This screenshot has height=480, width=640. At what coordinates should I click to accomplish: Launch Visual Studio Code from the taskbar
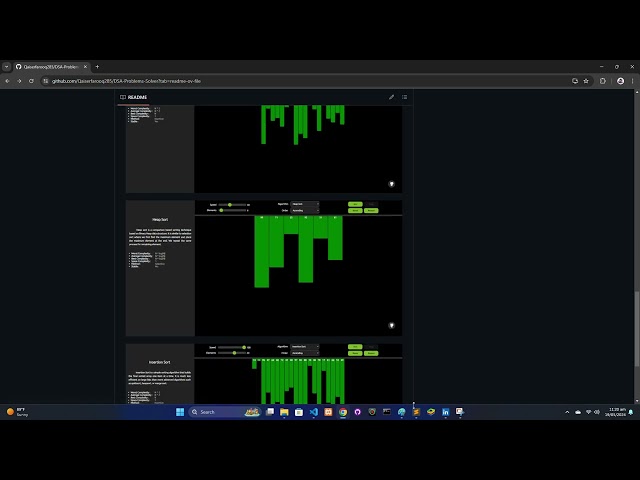pyautogui.click(x=313, y=412)
